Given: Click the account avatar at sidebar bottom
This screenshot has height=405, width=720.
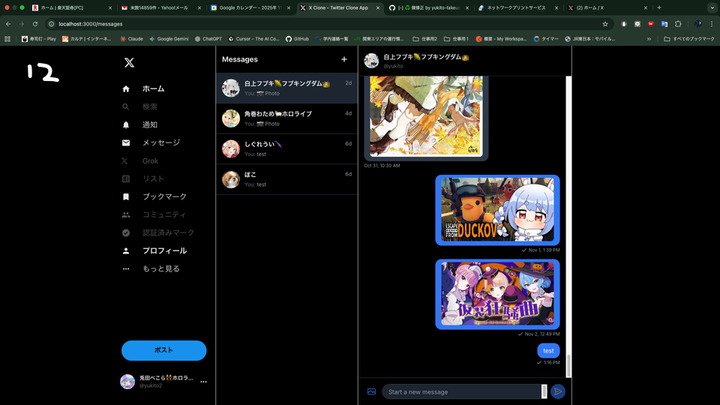Looking at the screenshot, I should point(127,382).
